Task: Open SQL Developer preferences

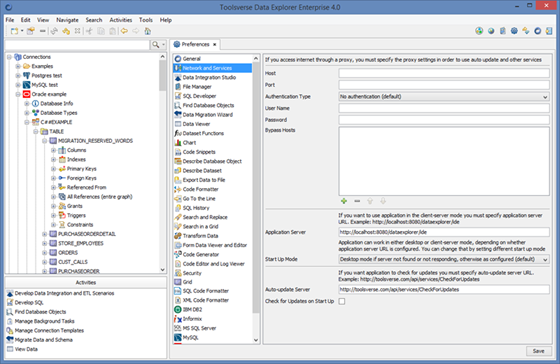Action: pyautogui.click(x=199, y=96)
